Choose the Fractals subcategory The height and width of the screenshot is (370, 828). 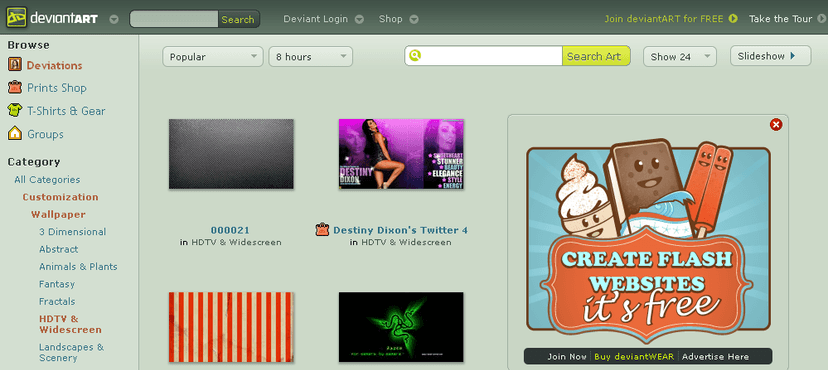click(x=57, y=301)
